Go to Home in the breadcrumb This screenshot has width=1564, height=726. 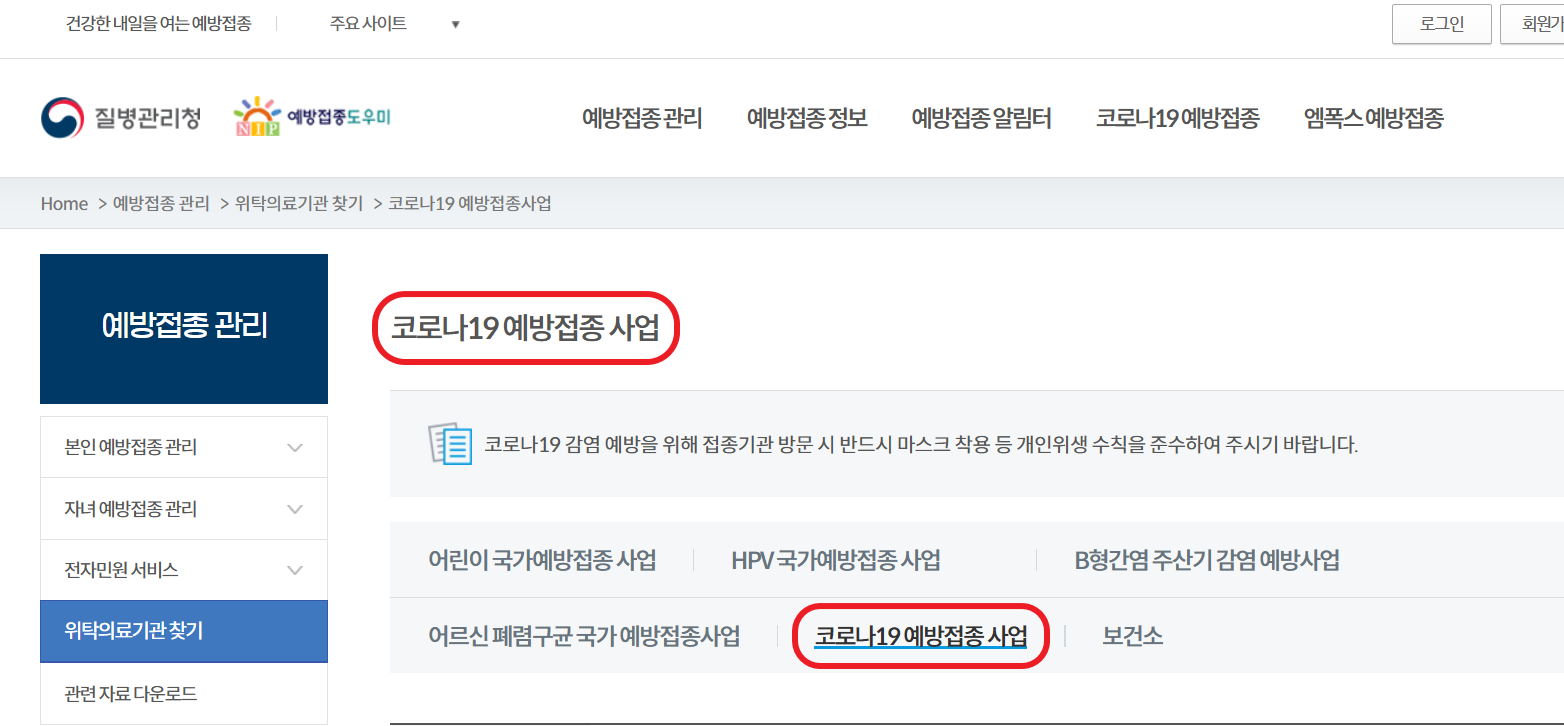pyautogui.click(x=64, y=203)
